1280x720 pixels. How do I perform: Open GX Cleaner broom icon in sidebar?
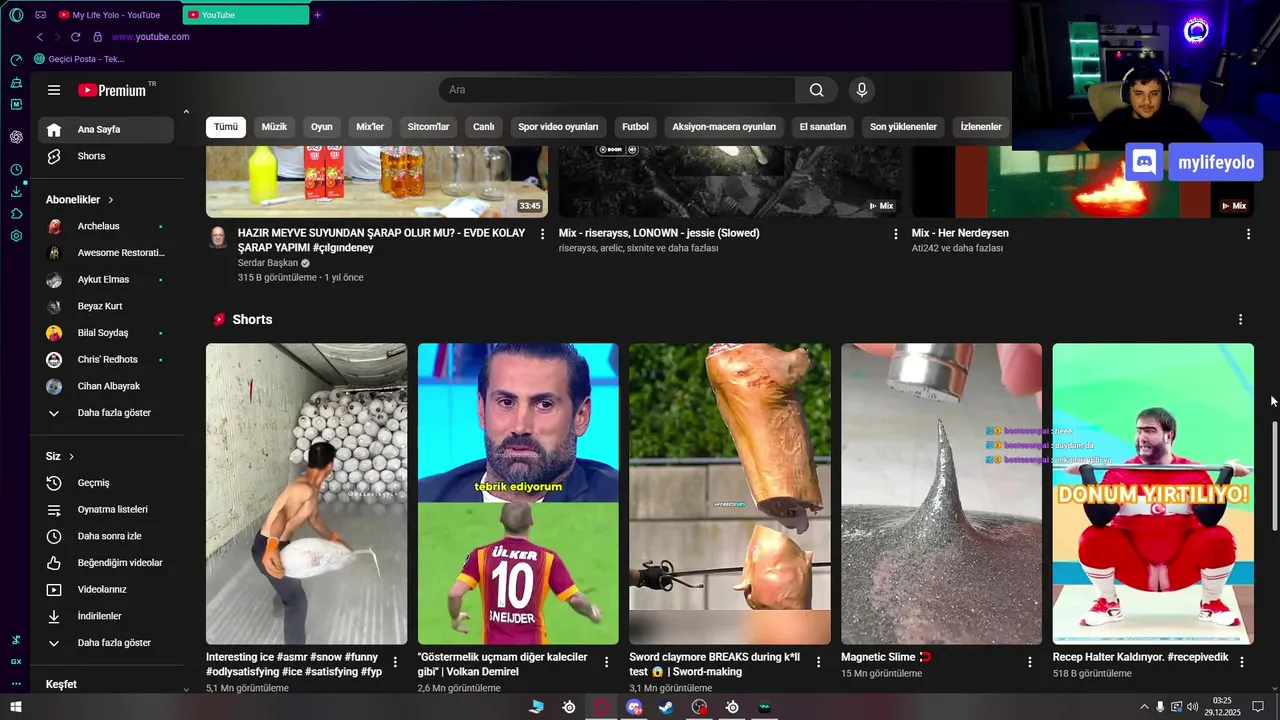point(16,82)
